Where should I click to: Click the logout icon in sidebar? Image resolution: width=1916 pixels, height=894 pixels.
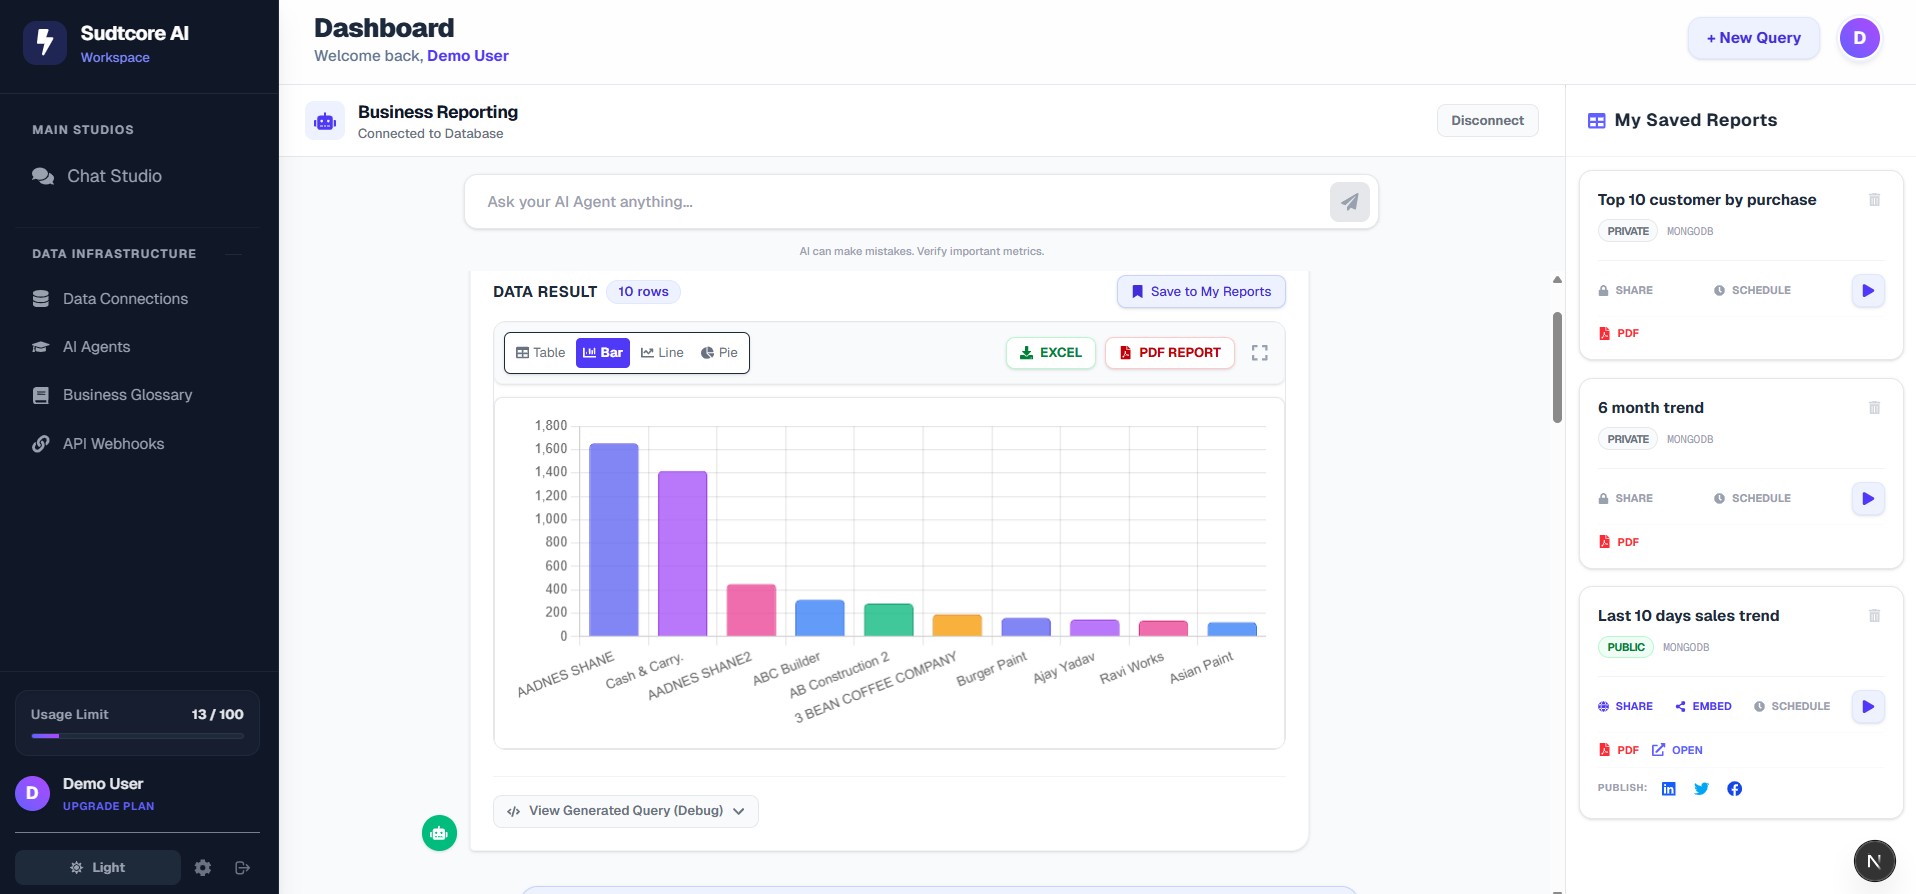pyautogui.click(x=242, y=868)
